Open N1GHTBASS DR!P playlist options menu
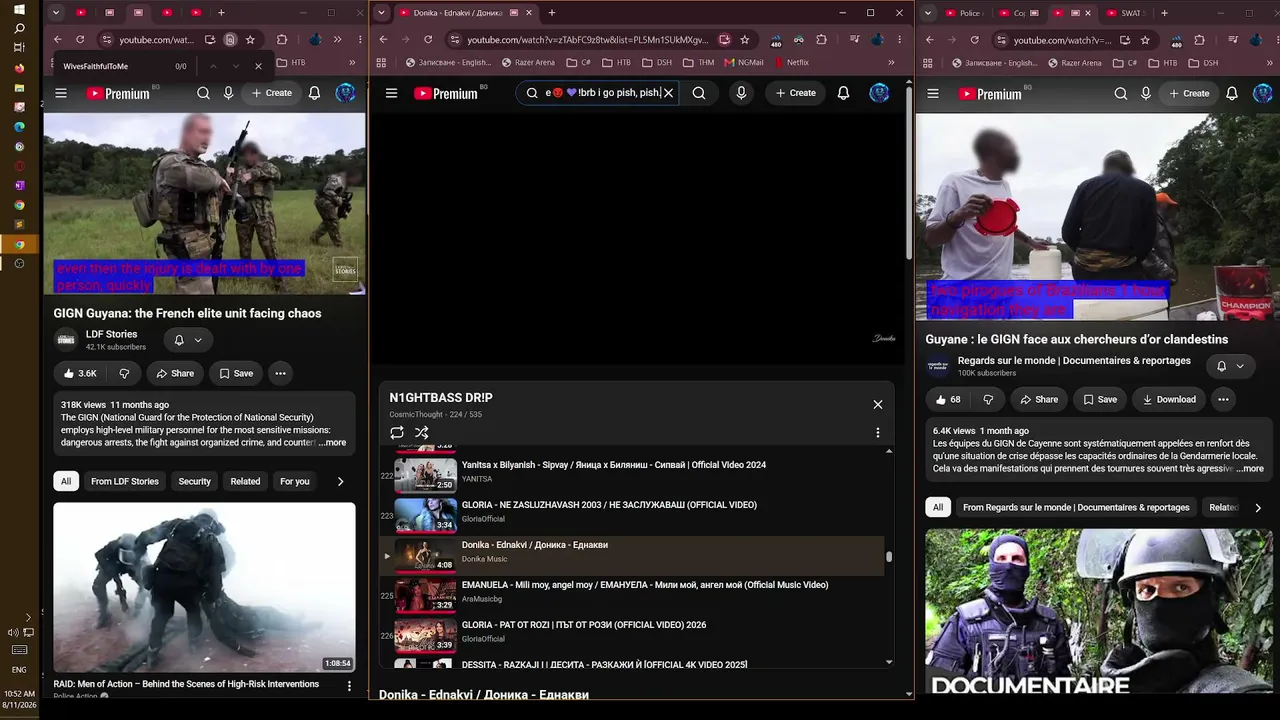The width and height of the screenshot is (1280, 720). click(x=878, y=433)
